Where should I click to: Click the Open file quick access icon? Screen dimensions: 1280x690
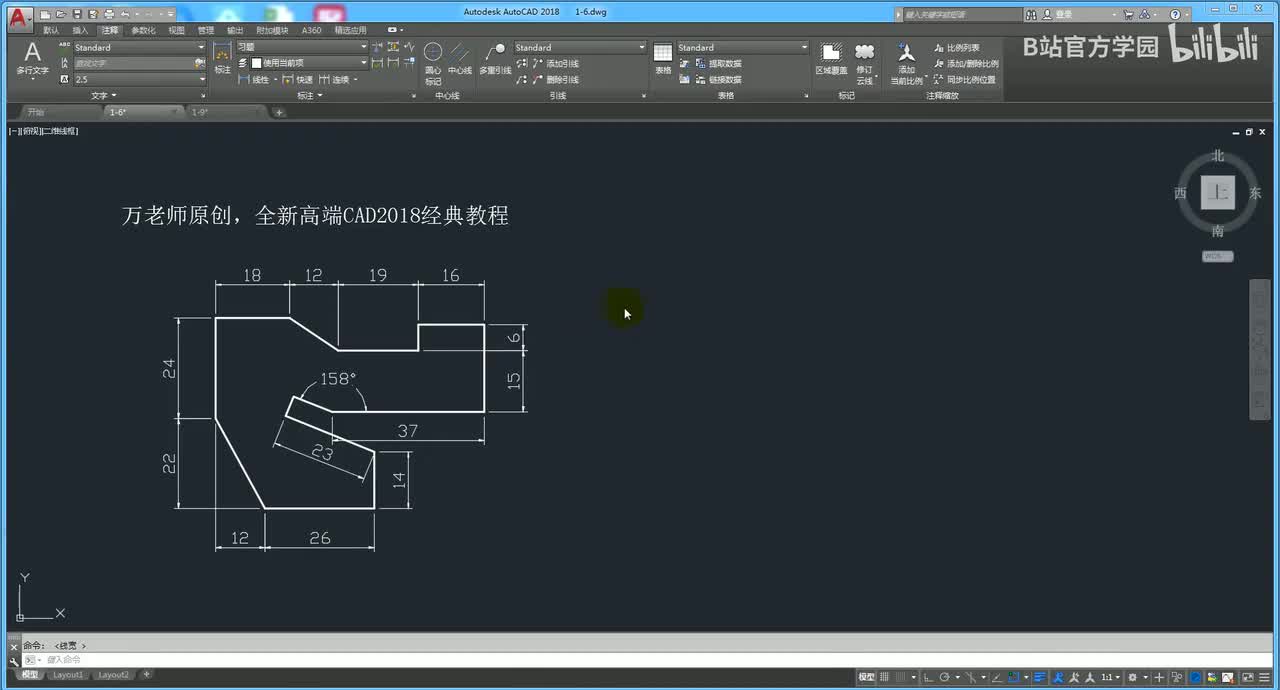pos(61,14)
